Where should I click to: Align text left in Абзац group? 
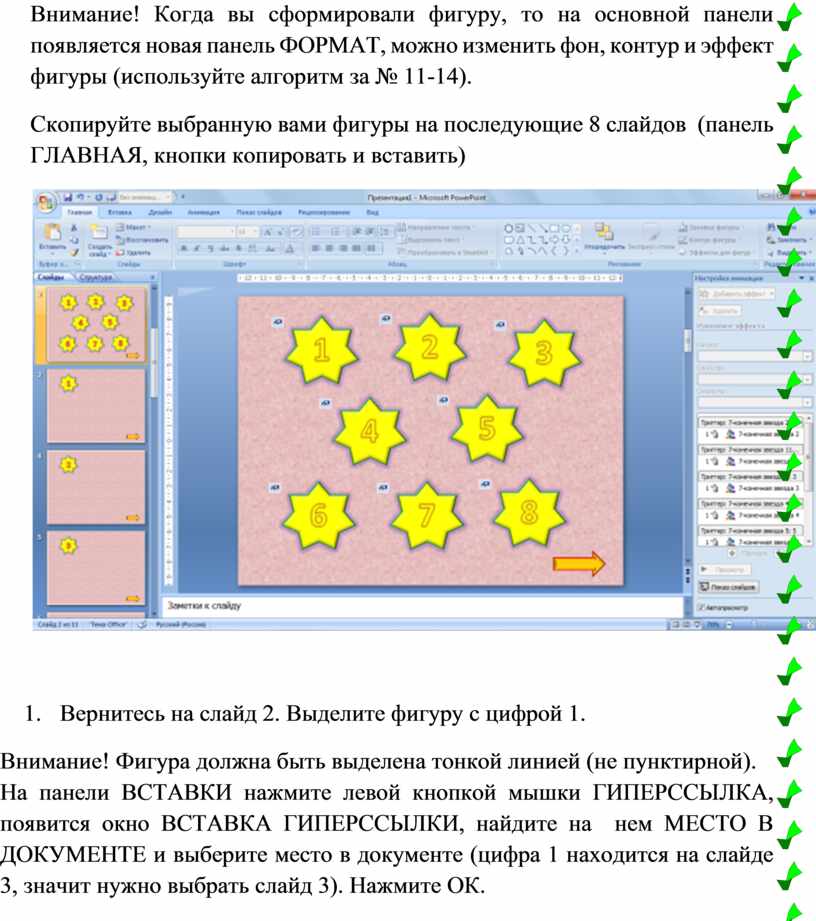click(x=316, y=248)
